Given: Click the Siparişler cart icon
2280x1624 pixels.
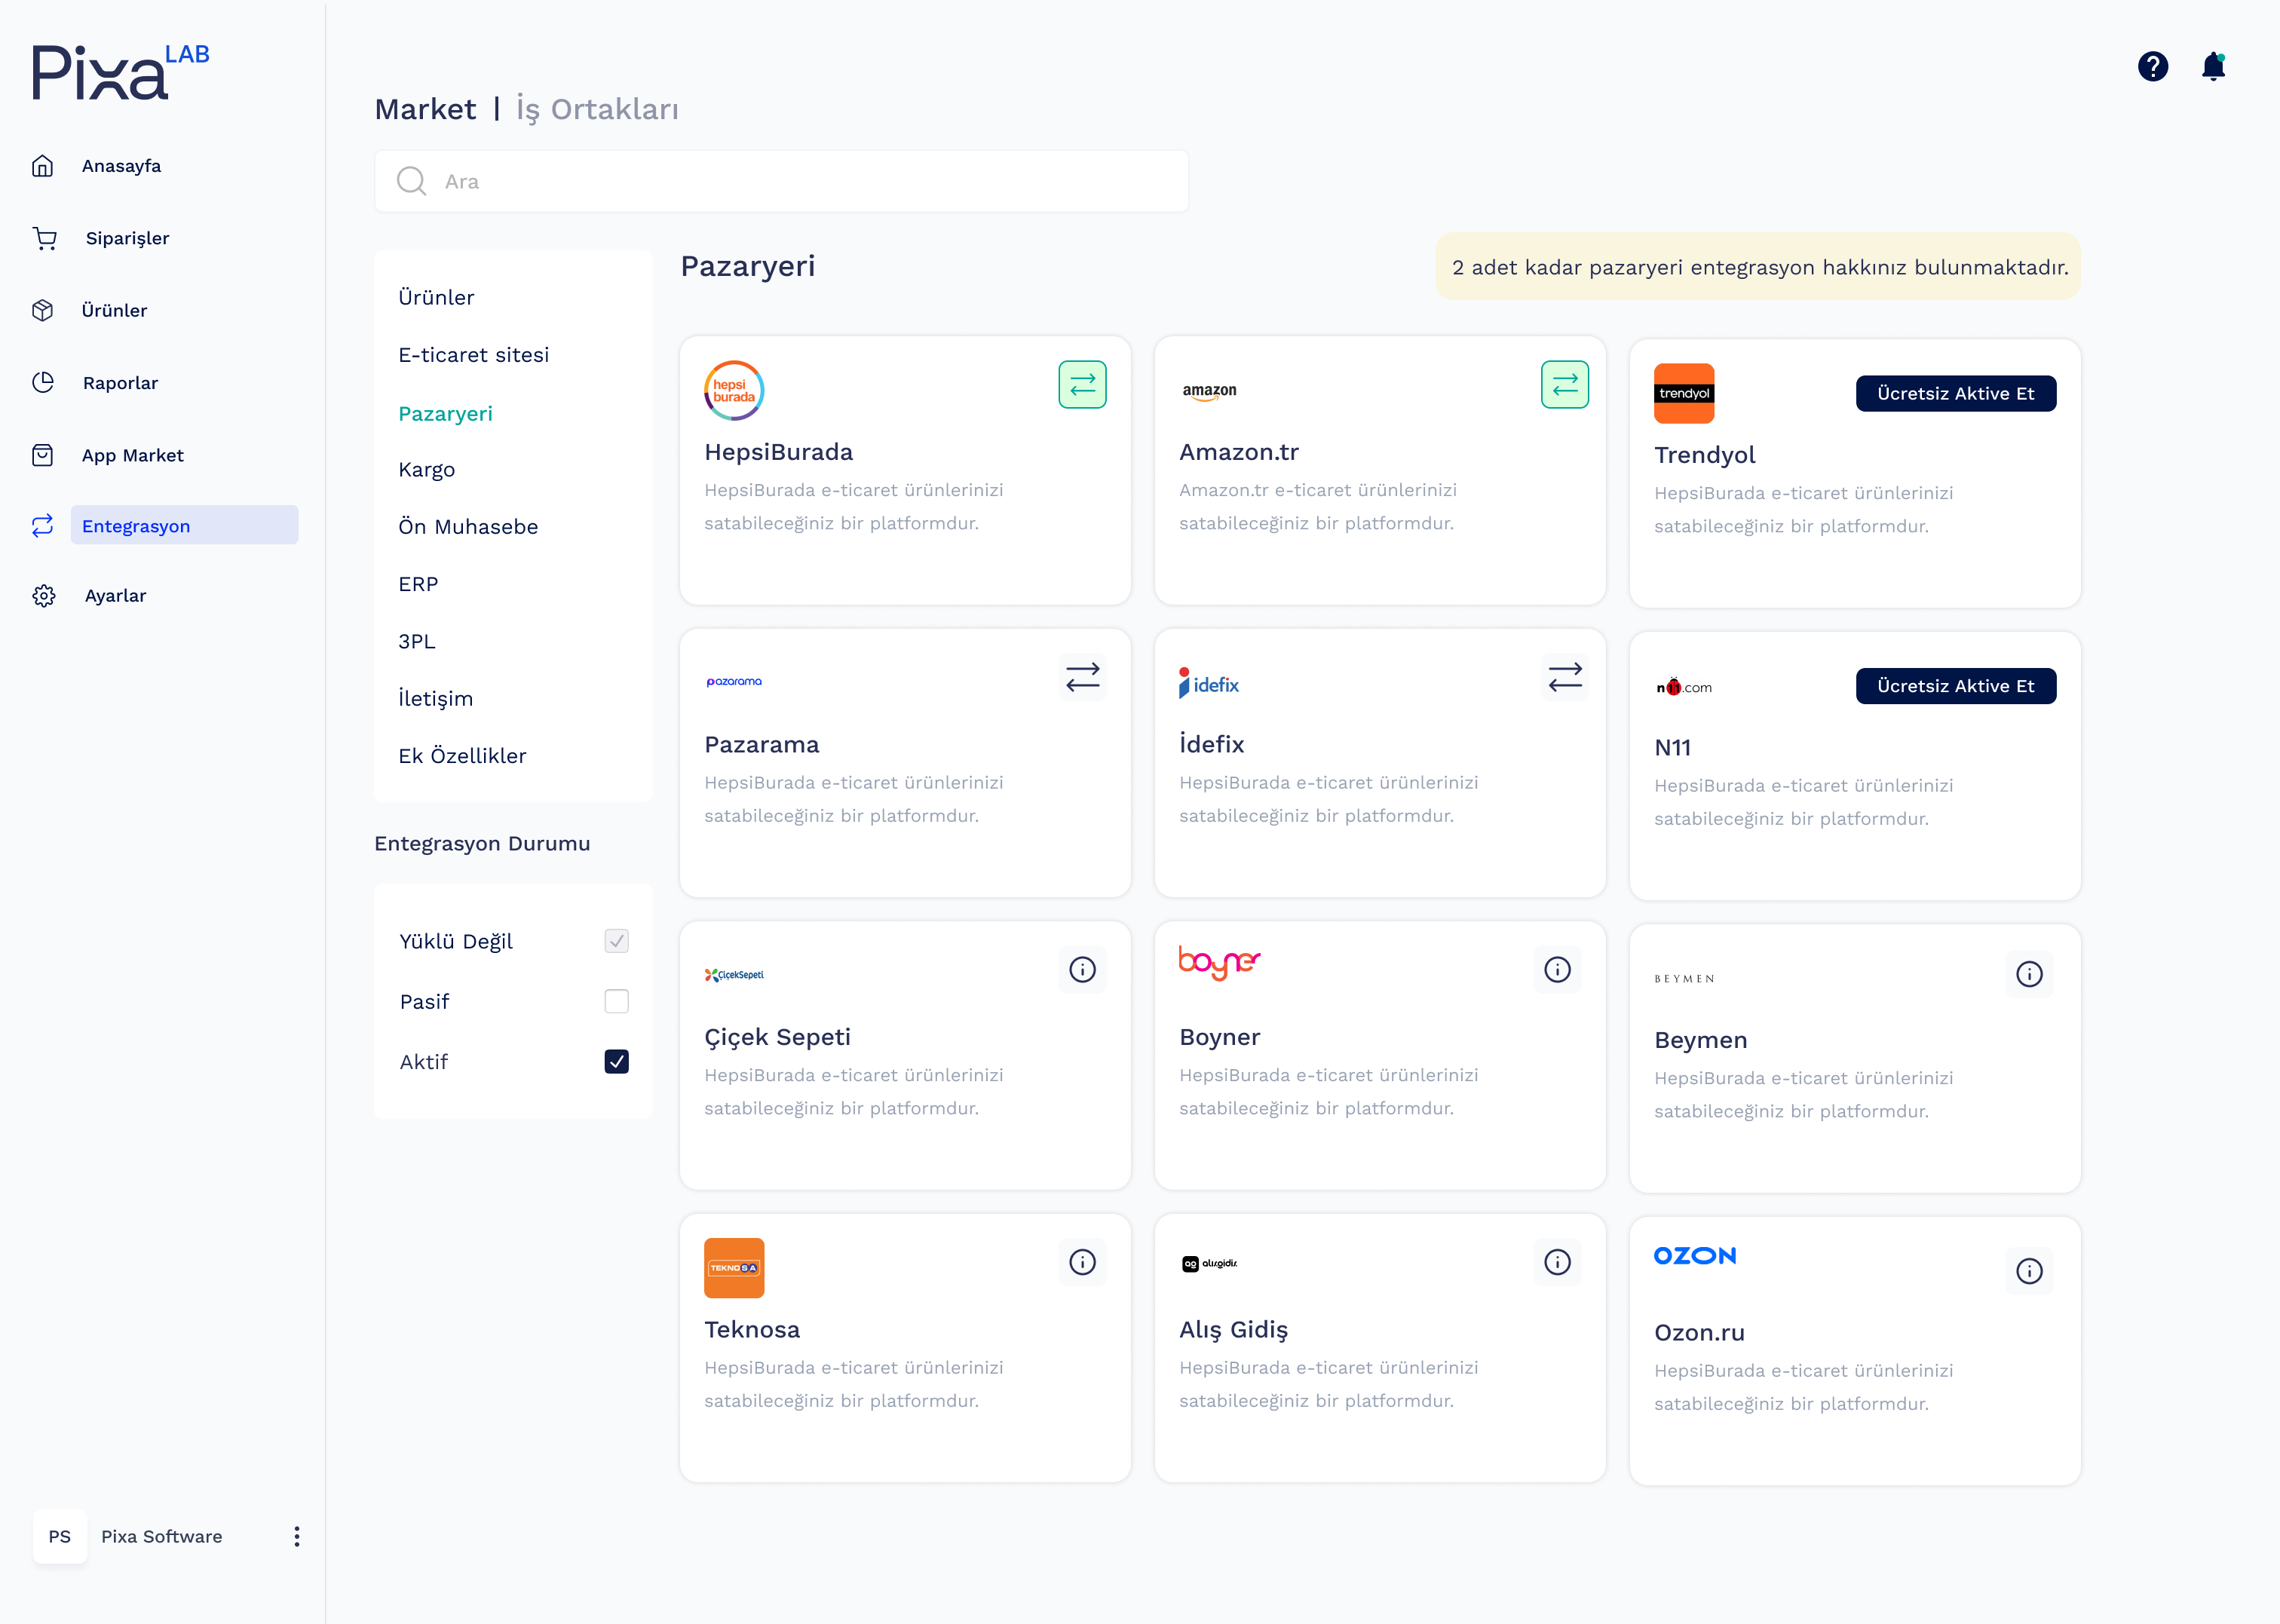Looking at the screenshot, I should coord(45,238).
